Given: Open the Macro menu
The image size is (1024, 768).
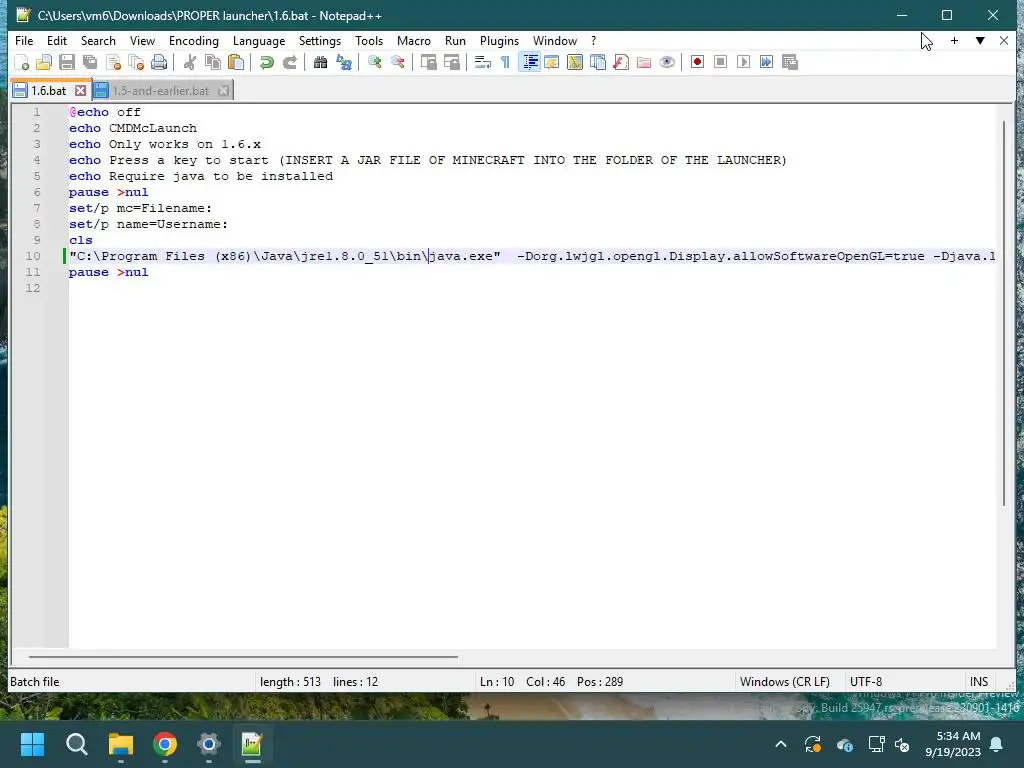Looking at the screenshot, I should [x=413, y=40].
